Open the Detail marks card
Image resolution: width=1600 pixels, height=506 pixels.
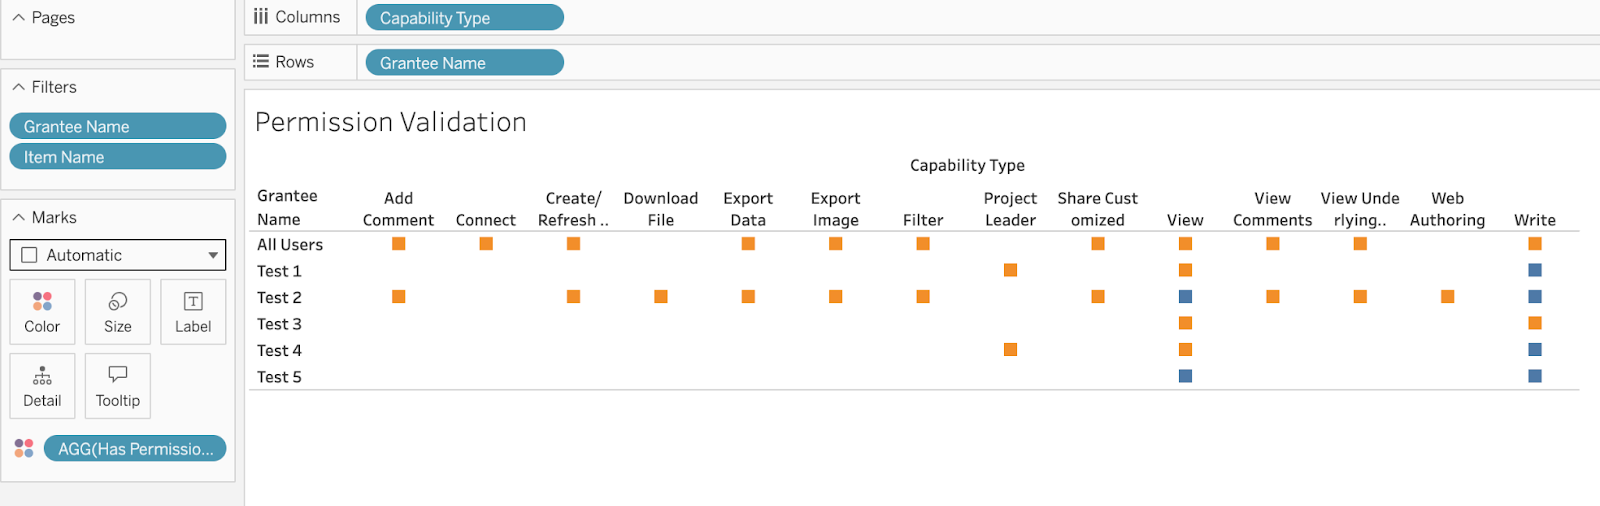(x=42, y=385)
